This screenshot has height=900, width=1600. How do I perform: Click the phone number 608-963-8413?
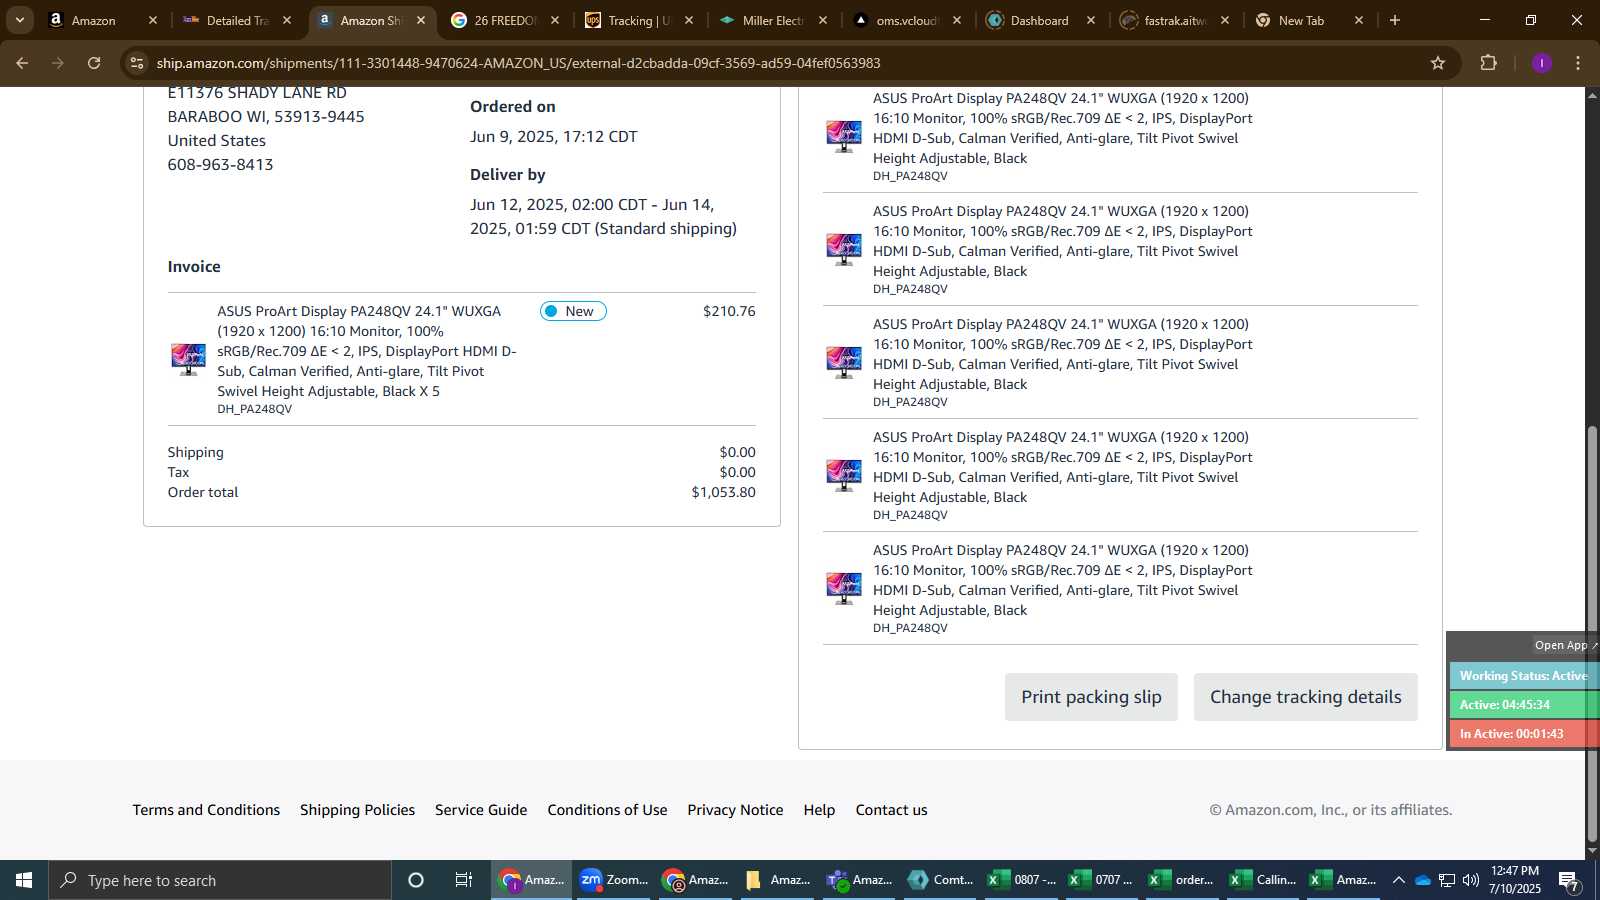coord(220,164)
